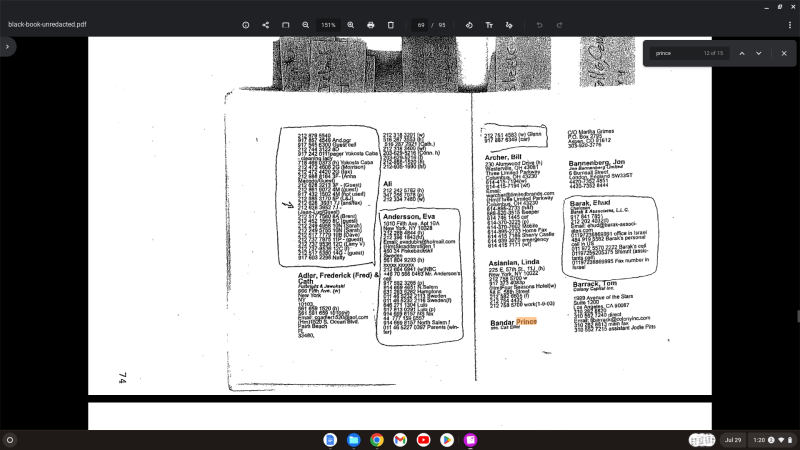
Task: Open Google Docs from the shelf
Action: click(x=330, y=440)
